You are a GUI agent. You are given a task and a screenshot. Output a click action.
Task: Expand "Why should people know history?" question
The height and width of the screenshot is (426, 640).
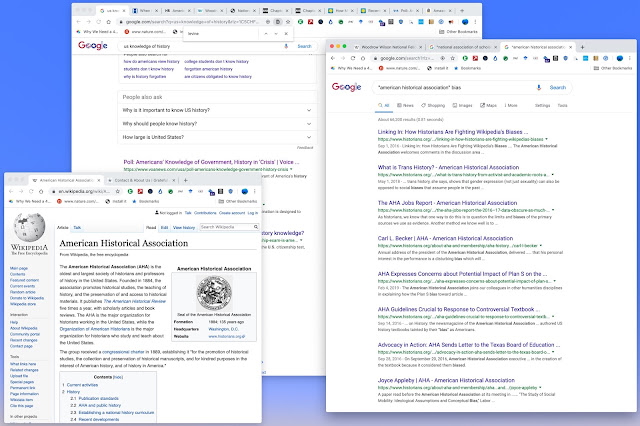point(217,124)
